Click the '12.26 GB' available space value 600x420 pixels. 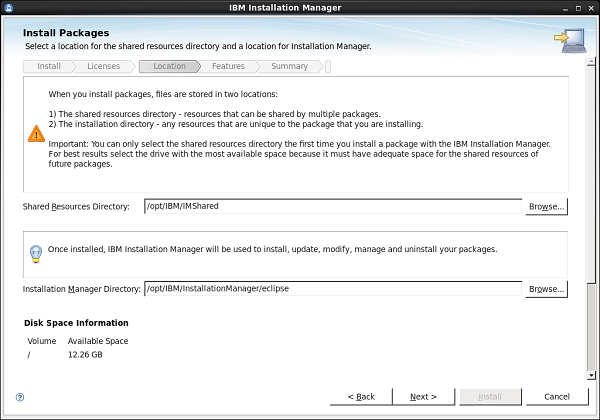point(85,355)
